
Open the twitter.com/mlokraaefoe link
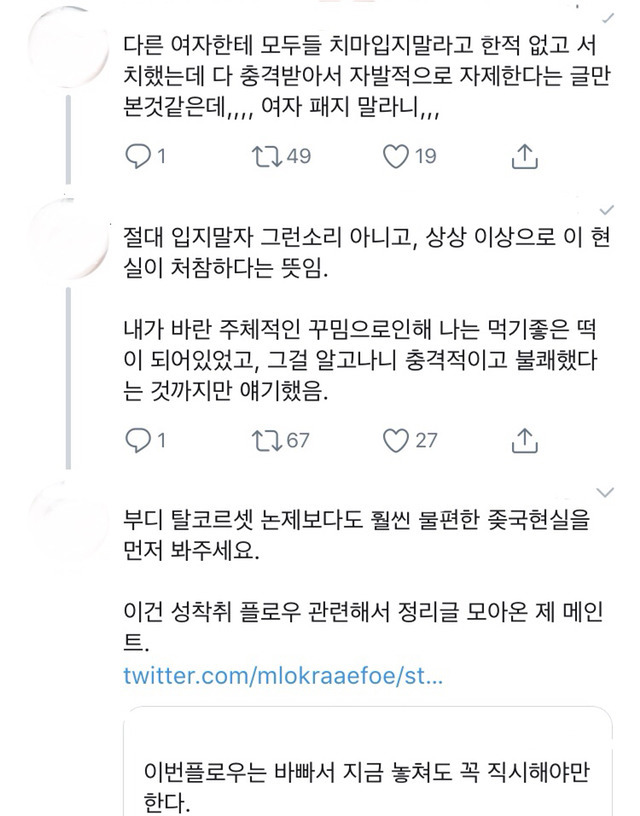tap(282, 675)
